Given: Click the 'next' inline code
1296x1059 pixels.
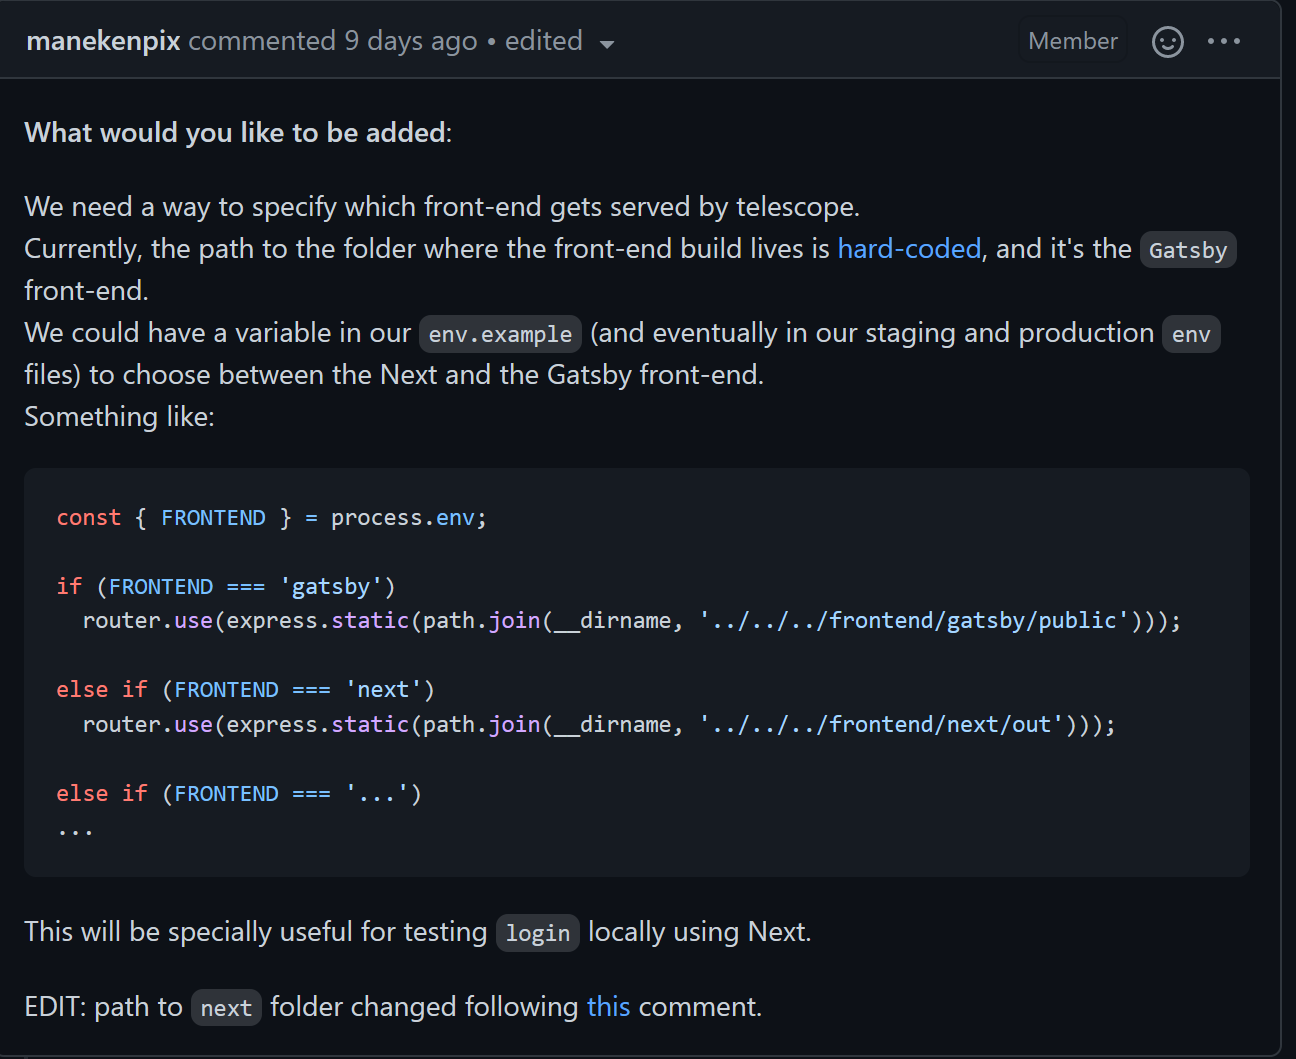Looking at the screenshot, I should (226, 1008).
